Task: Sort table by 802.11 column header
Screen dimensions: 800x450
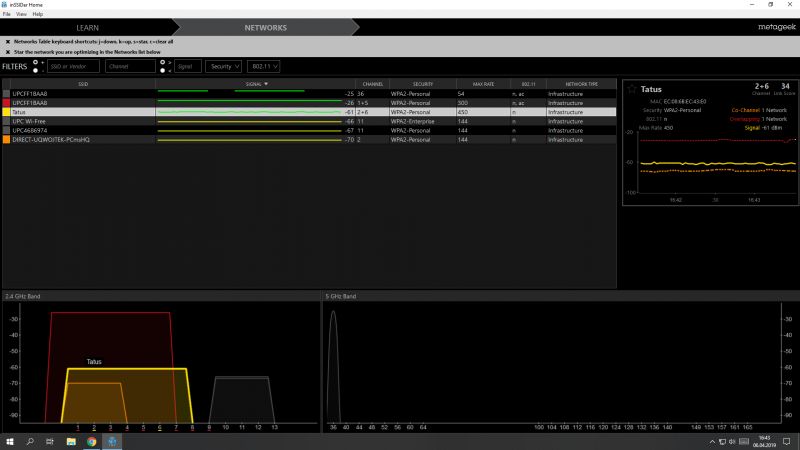Action: tap(528, 84)
